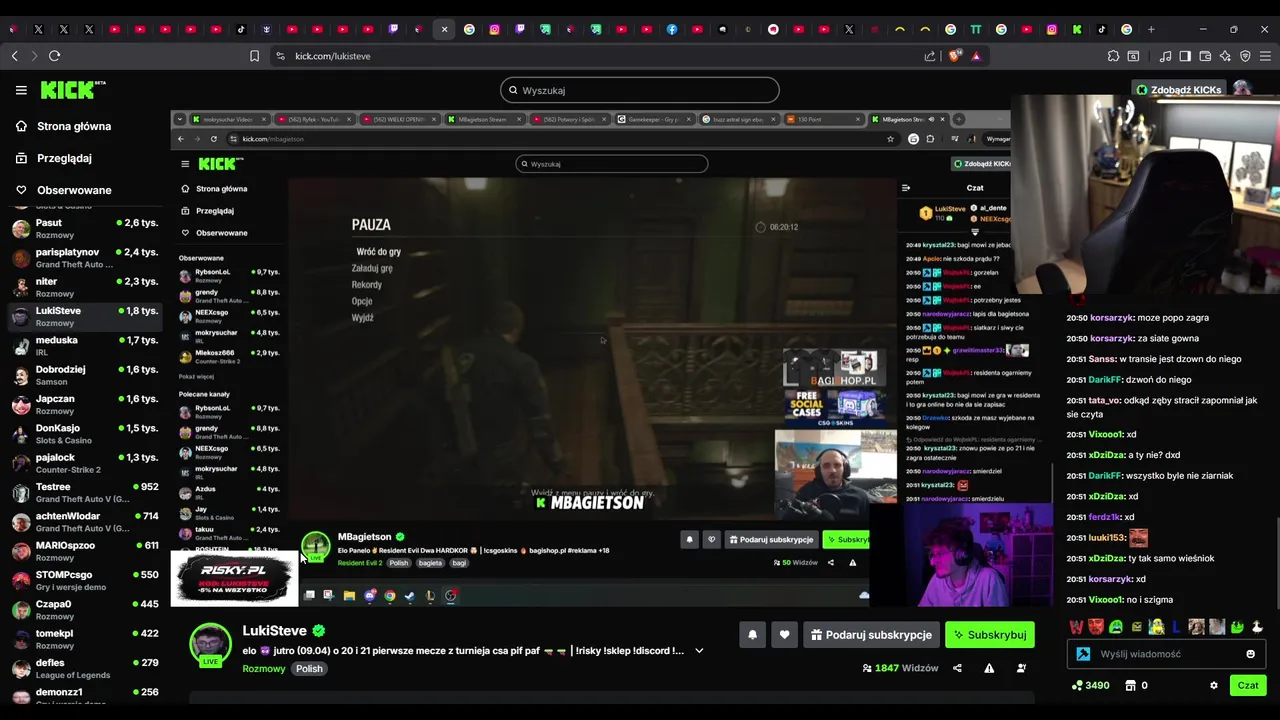Open Dobrodziej channel in followed list
Image resolution: width=1280 pixels, height=720 pixels.
tap(85, 375)
